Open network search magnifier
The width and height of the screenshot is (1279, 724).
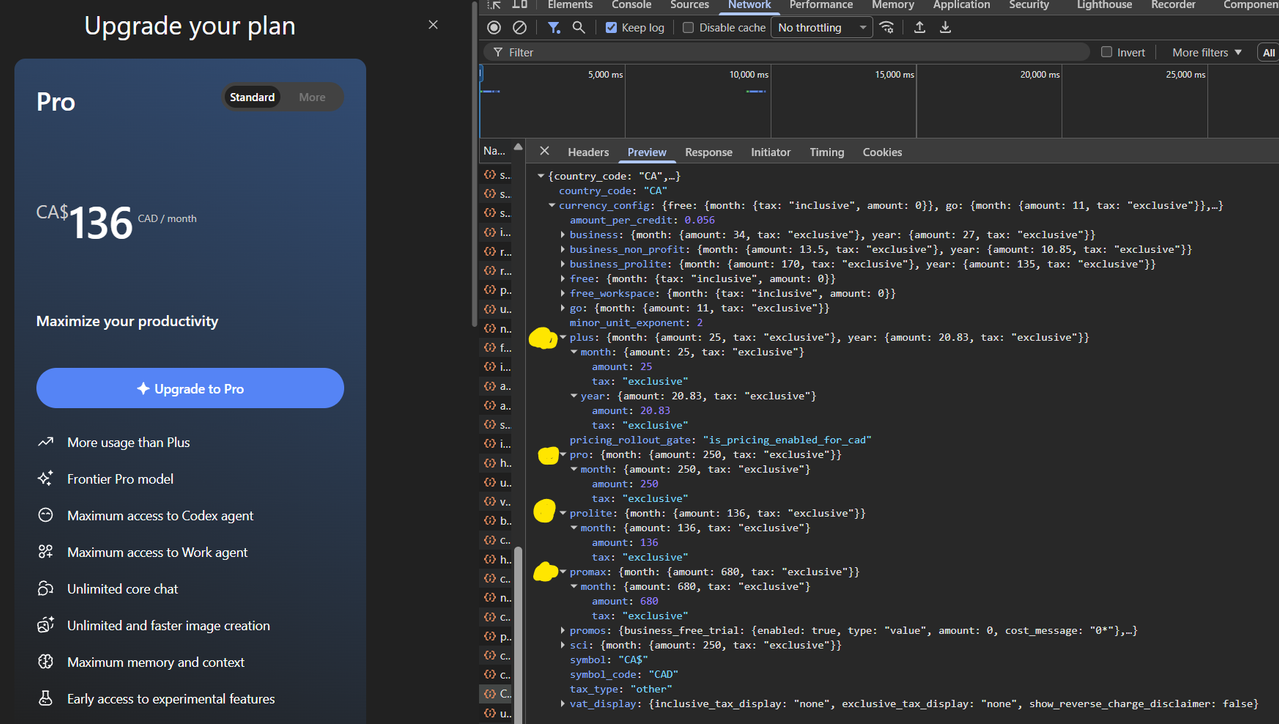click(578, 28)
